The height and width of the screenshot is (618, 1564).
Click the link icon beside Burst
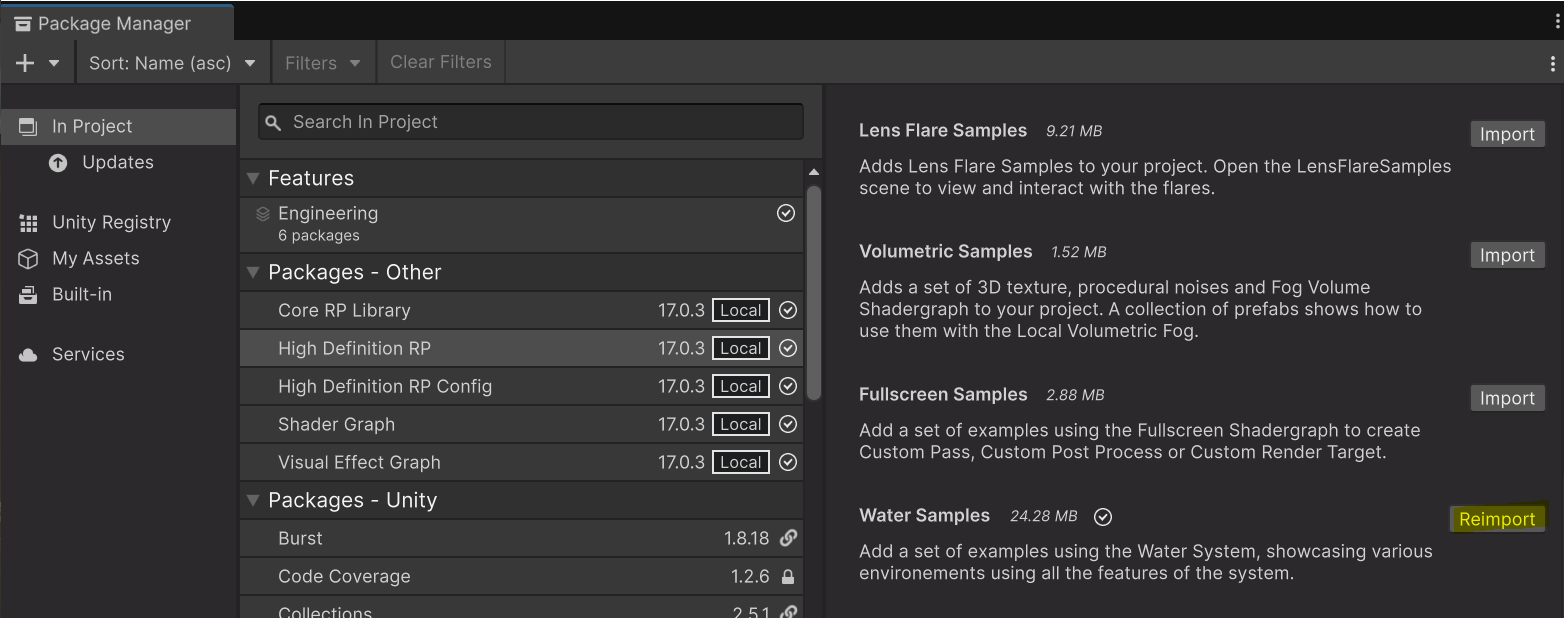point(789,538)
